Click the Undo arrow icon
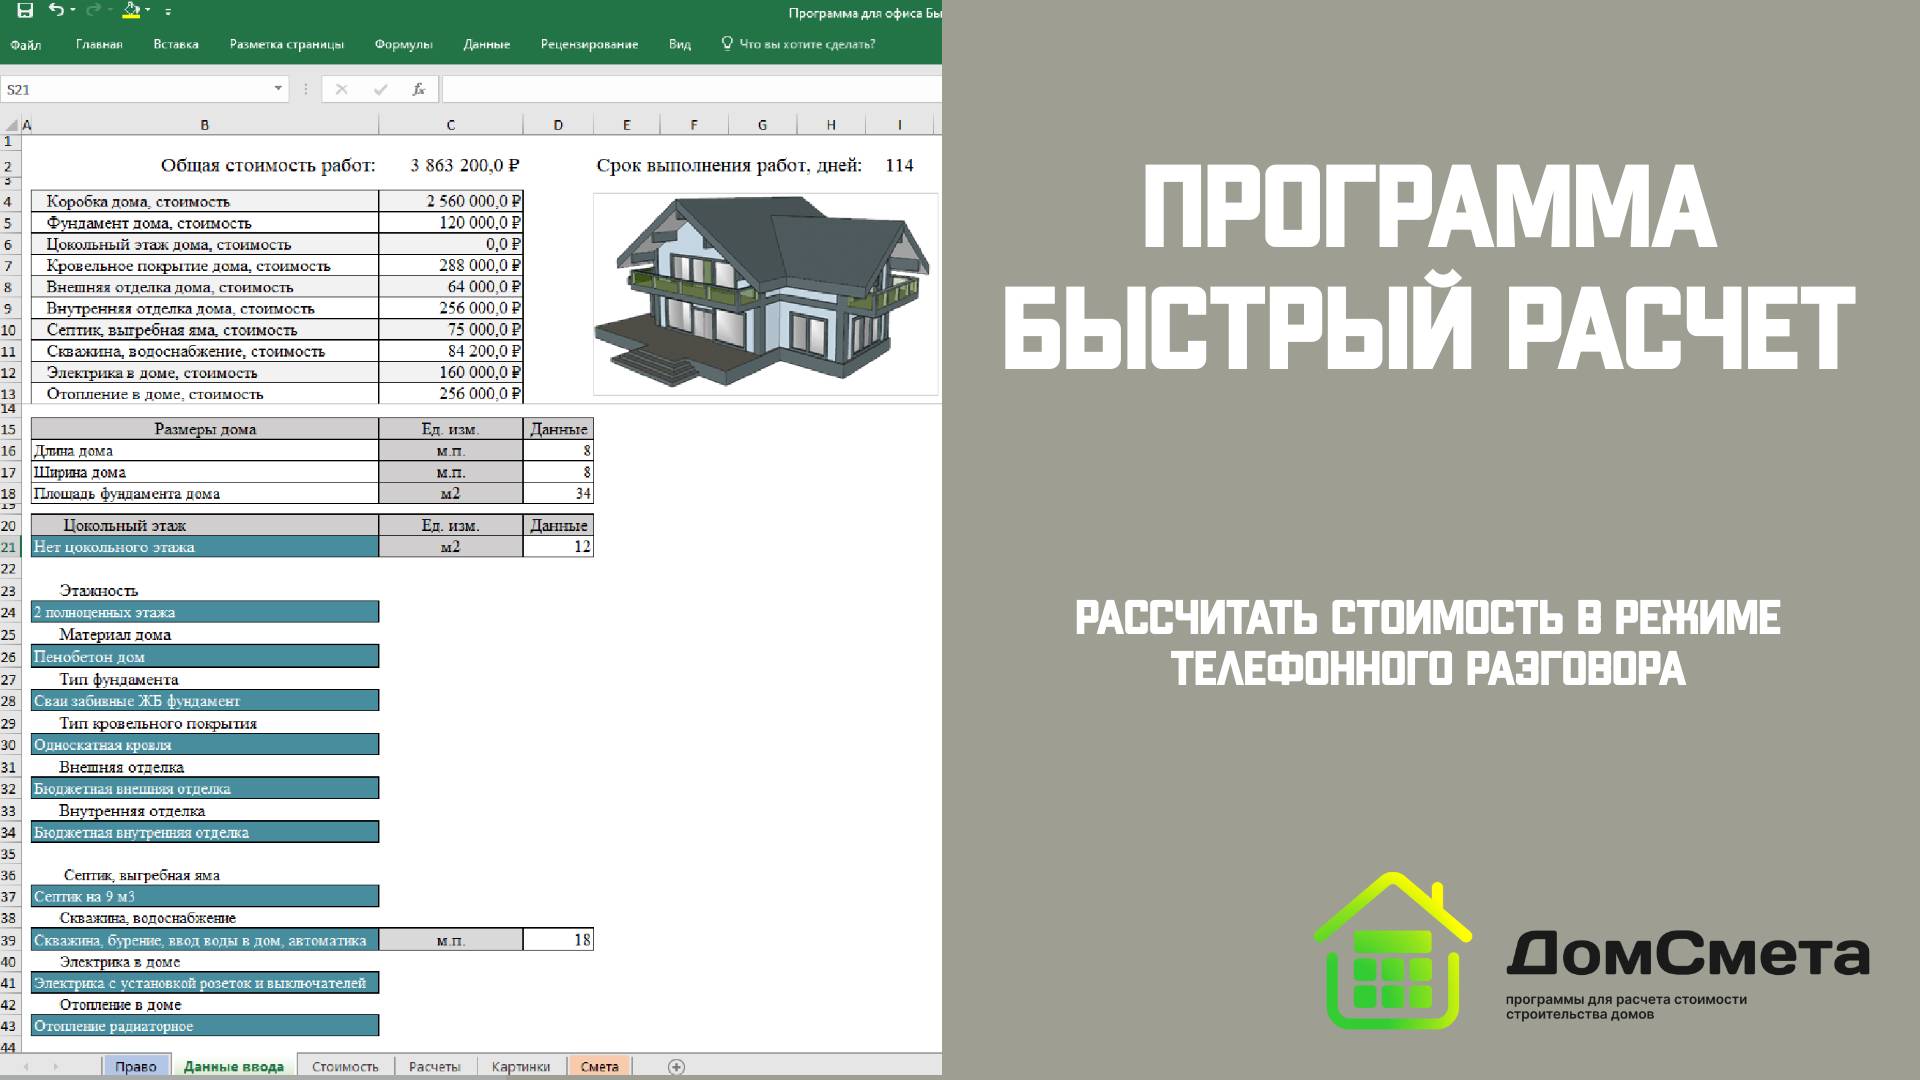Screen dimensions: 1920x1080 point(56,11)
